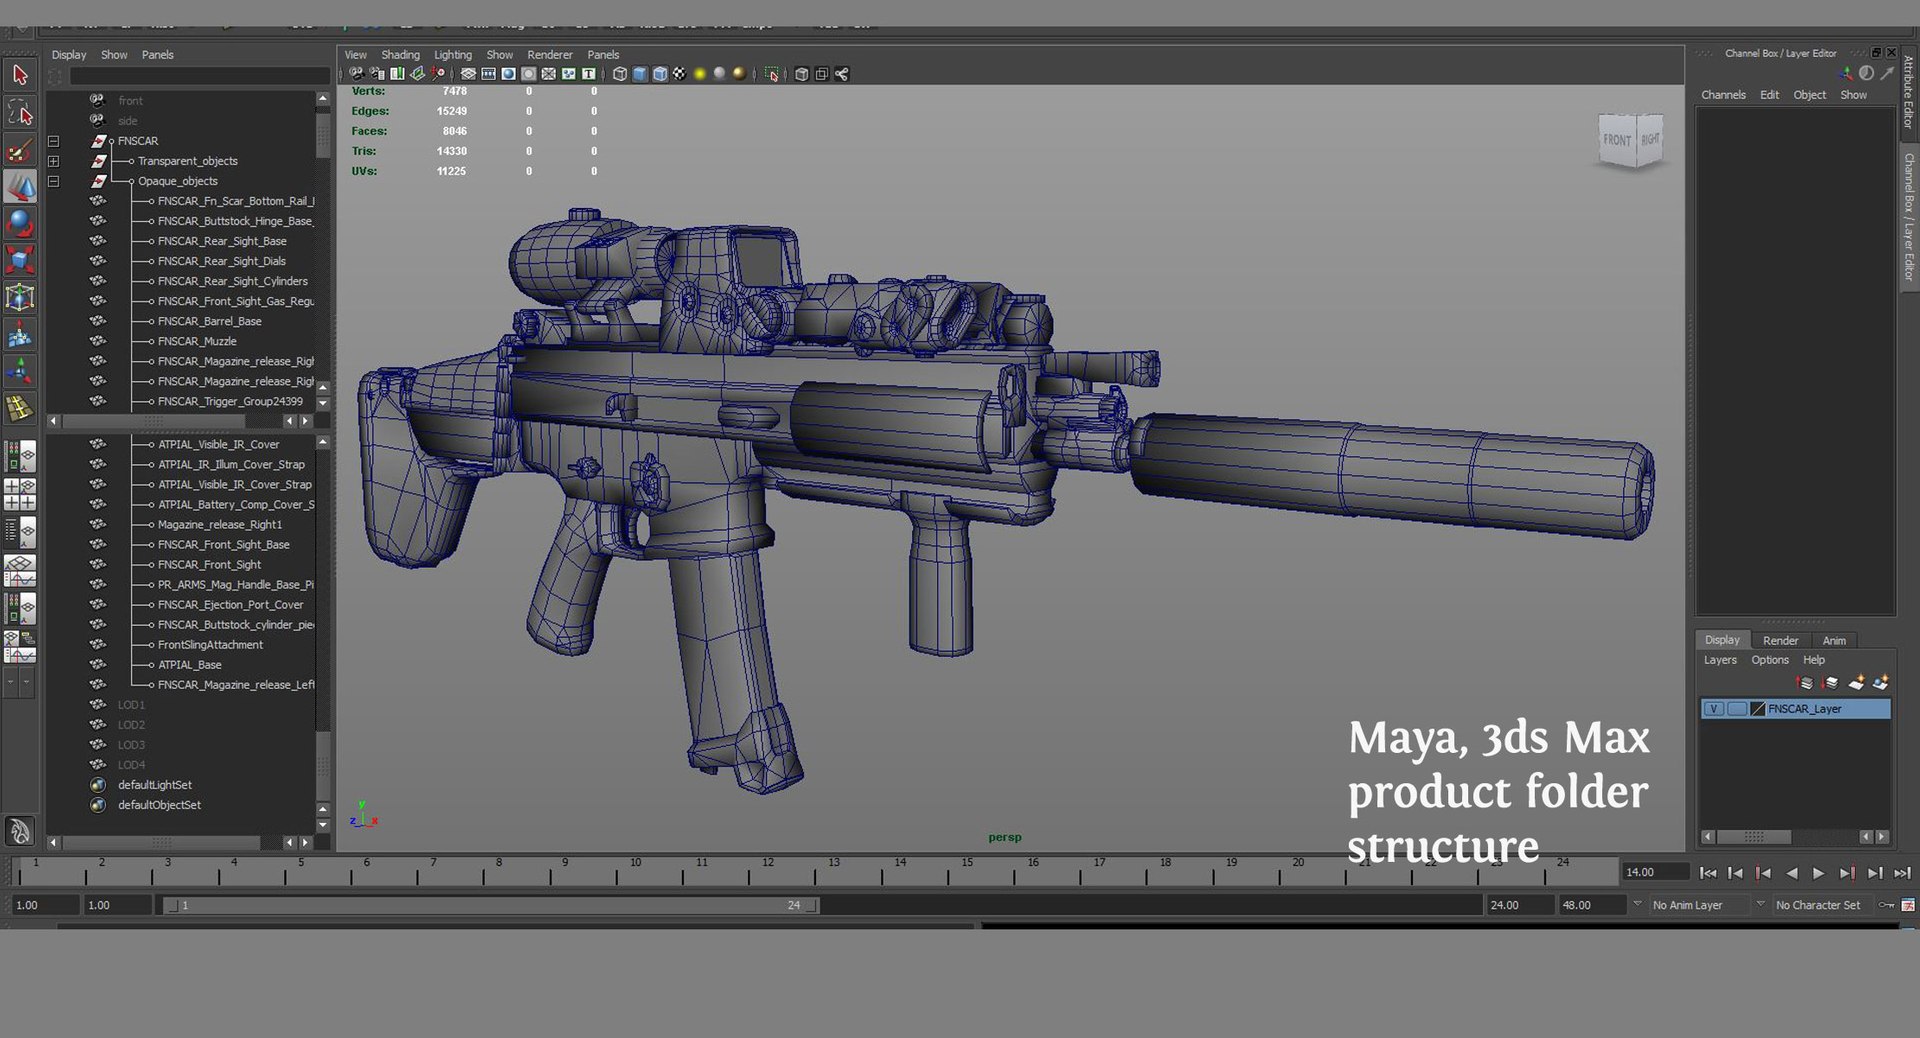Click the Universal Manipulator tool
The height and width of the screenshot is (1038, 1920).
[x=20, y=297]
